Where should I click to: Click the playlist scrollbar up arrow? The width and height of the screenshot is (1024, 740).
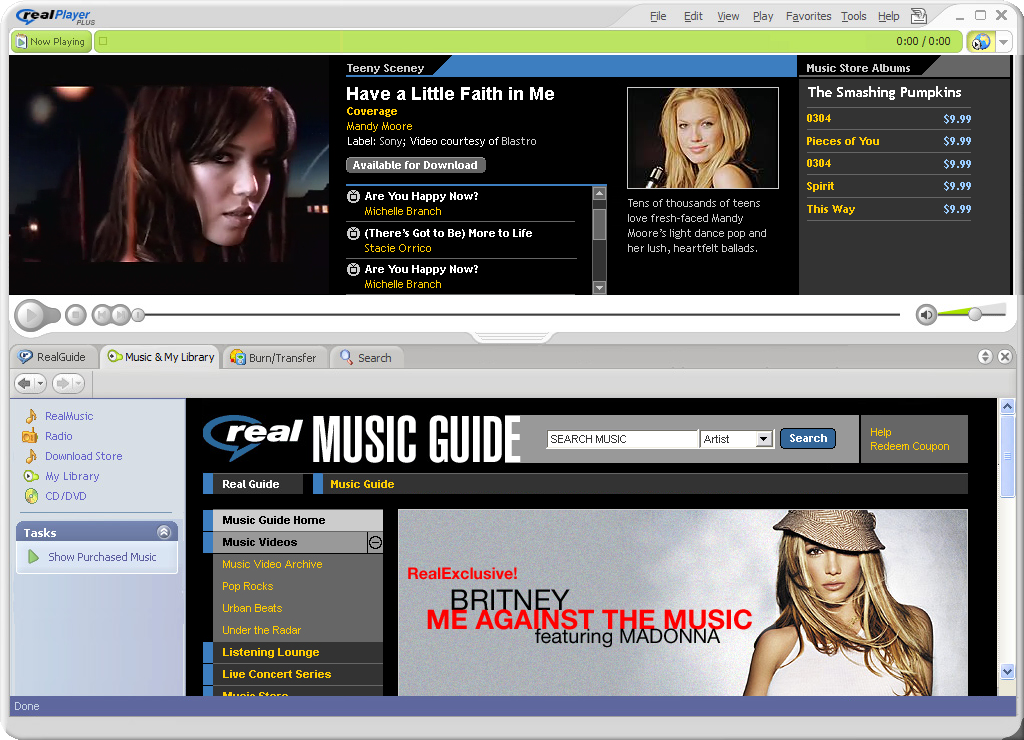pos(599,193)
